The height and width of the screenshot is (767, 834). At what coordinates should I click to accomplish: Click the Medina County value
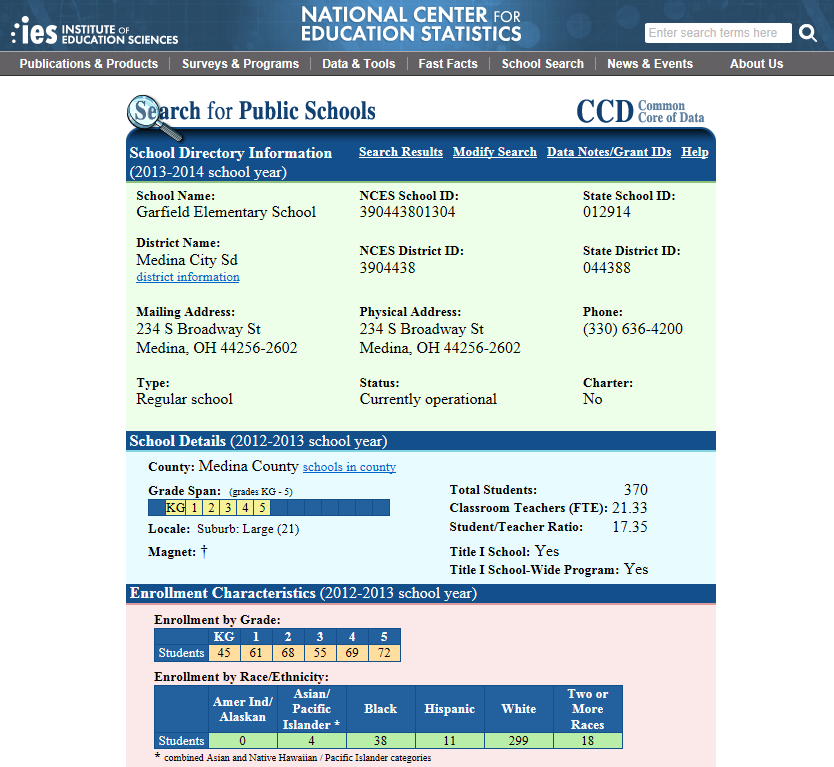click(248, 466)
